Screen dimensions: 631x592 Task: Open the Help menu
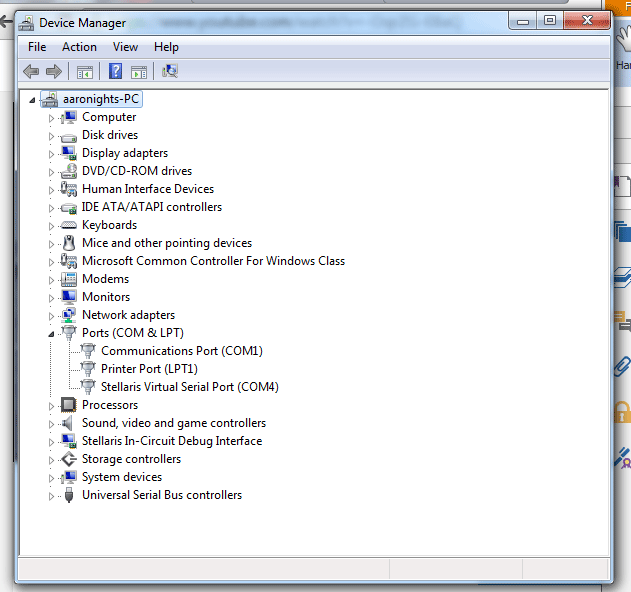(166, 47)
